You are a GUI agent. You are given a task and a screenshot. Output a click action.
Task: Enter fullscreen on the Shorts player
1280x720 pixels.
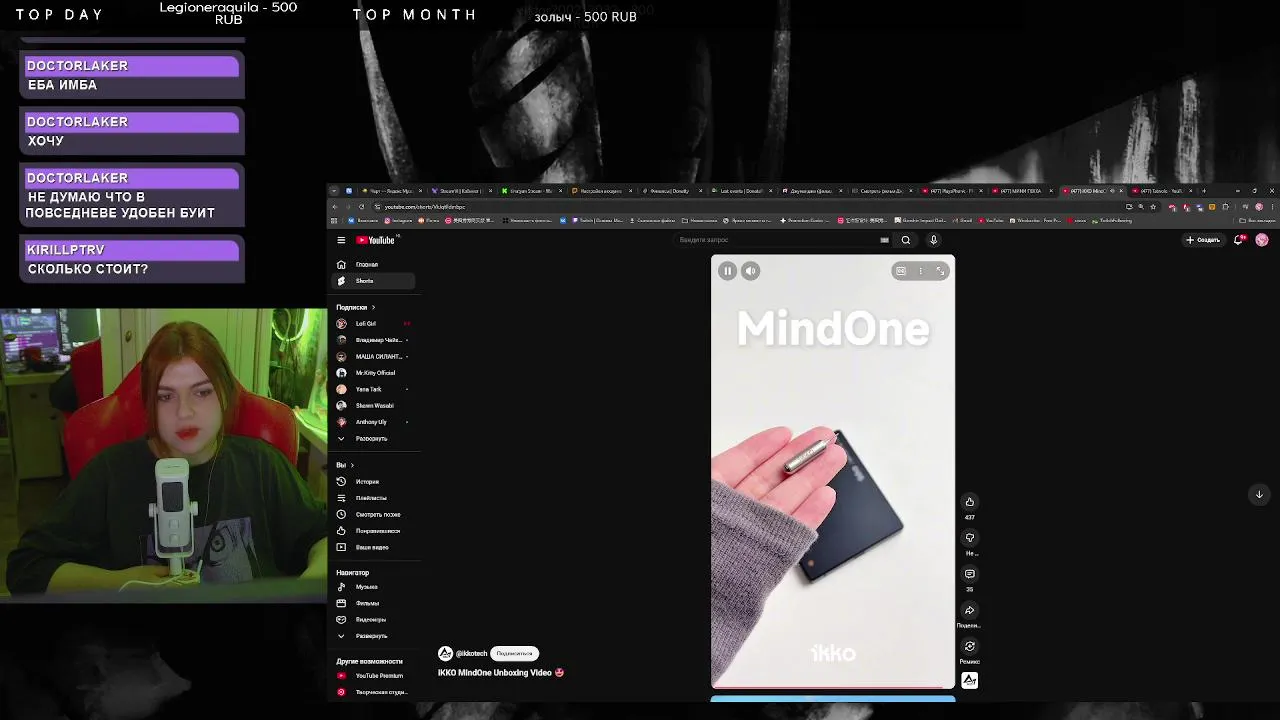point(940,271)
